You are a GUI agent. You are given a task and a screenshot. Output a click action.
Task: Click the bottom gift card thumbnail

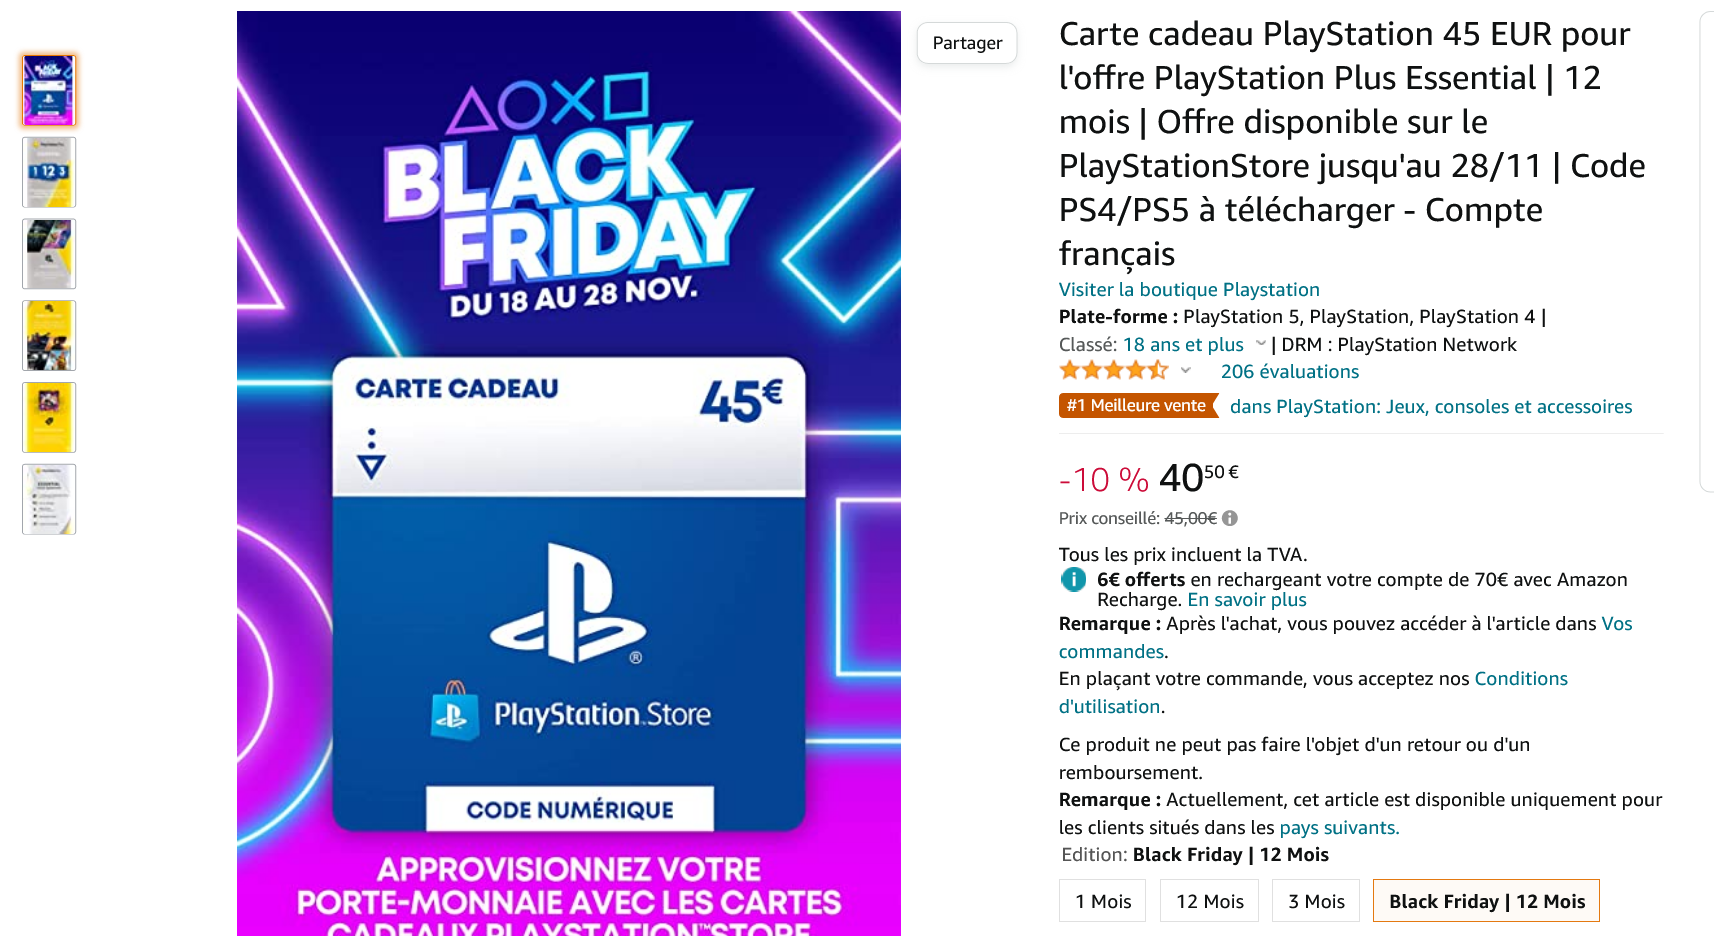tap(48, 499)
